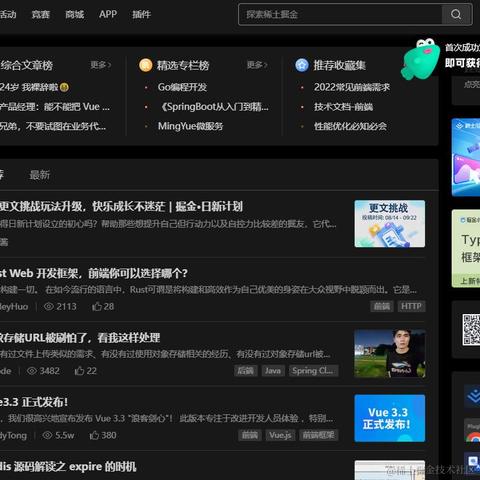Open the 《SpringBoot从入门到精... column
This screenshot has height=480, width=480.
[214, 107]
